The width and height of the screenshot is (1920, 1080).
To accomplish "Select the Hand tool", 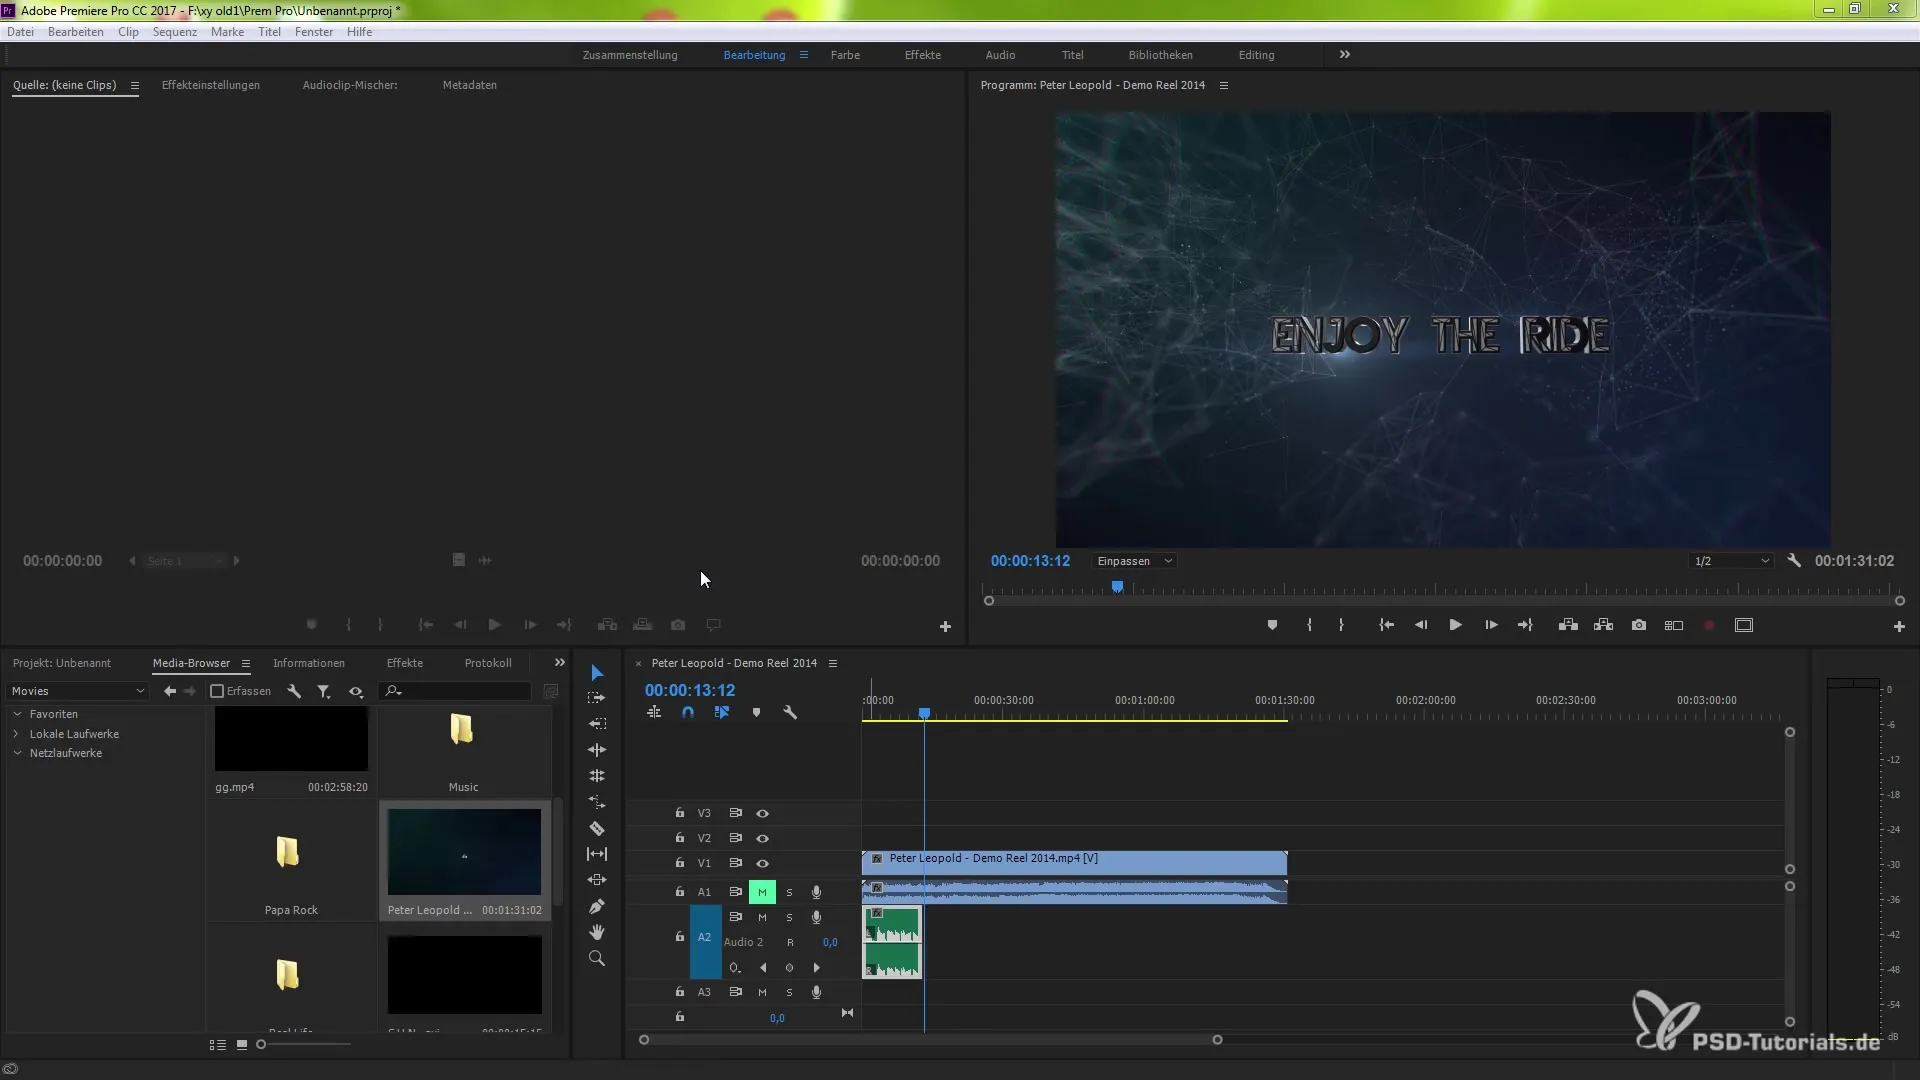I will (x=597, y=932).
